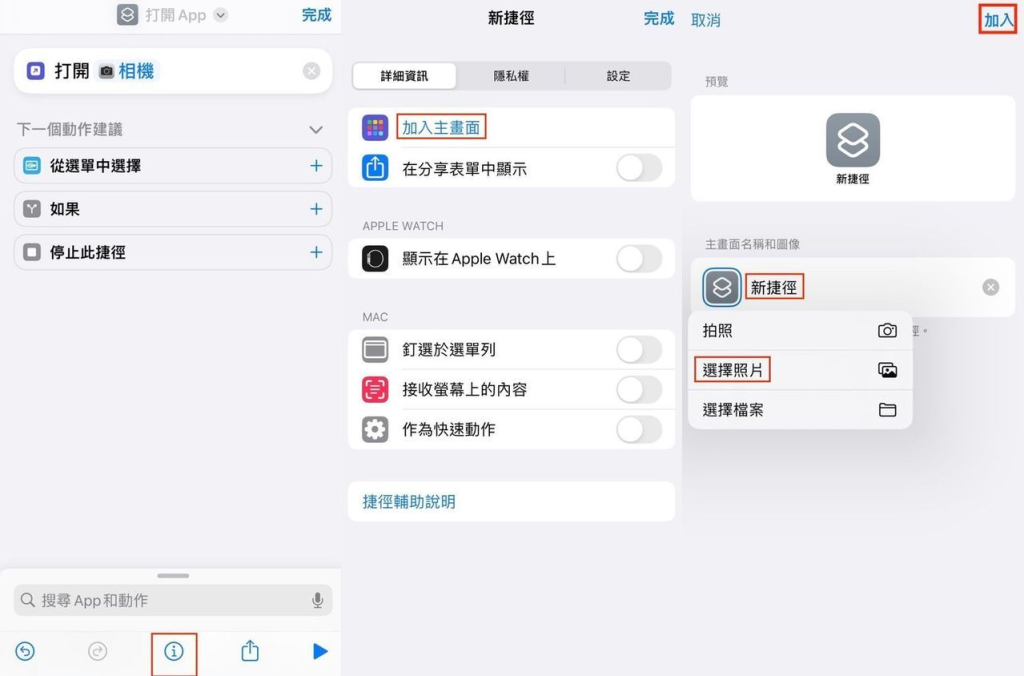Screen dimensions: 1024x676
Task: Select the 相機 app parameter
Action: coord(128,71)
